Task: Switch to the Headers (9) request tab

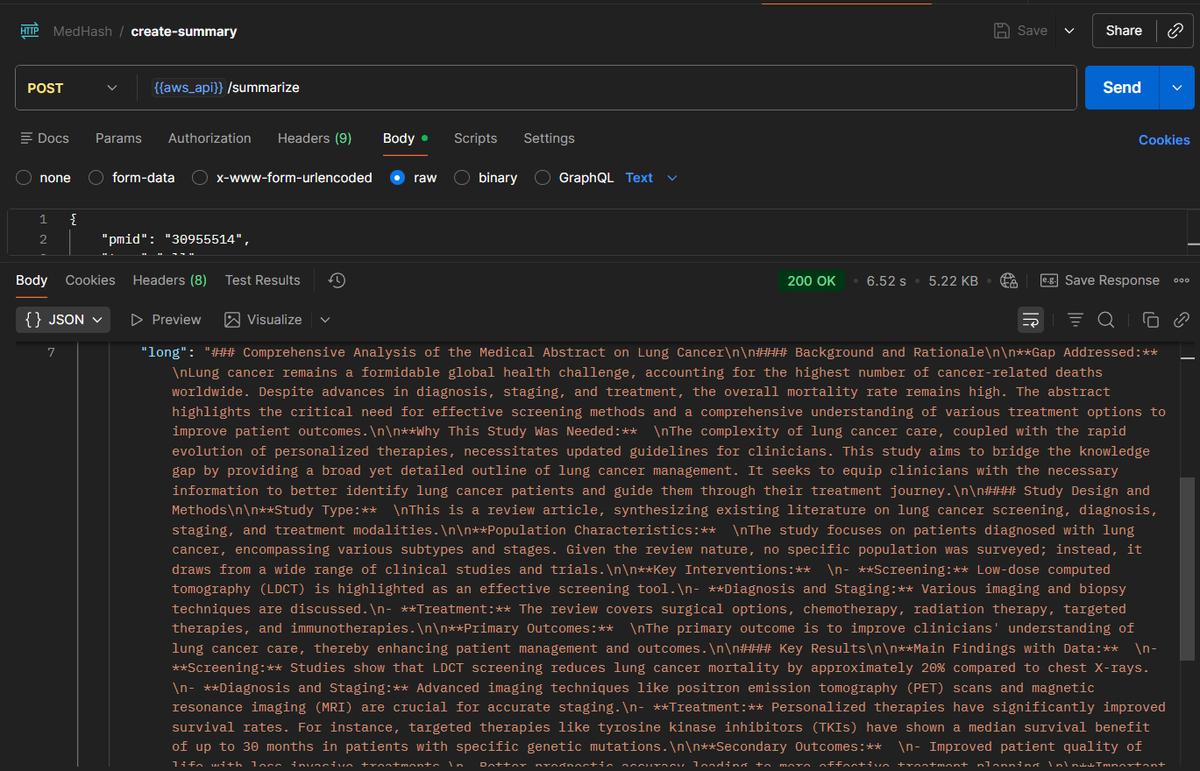Action: pos(315,138)
